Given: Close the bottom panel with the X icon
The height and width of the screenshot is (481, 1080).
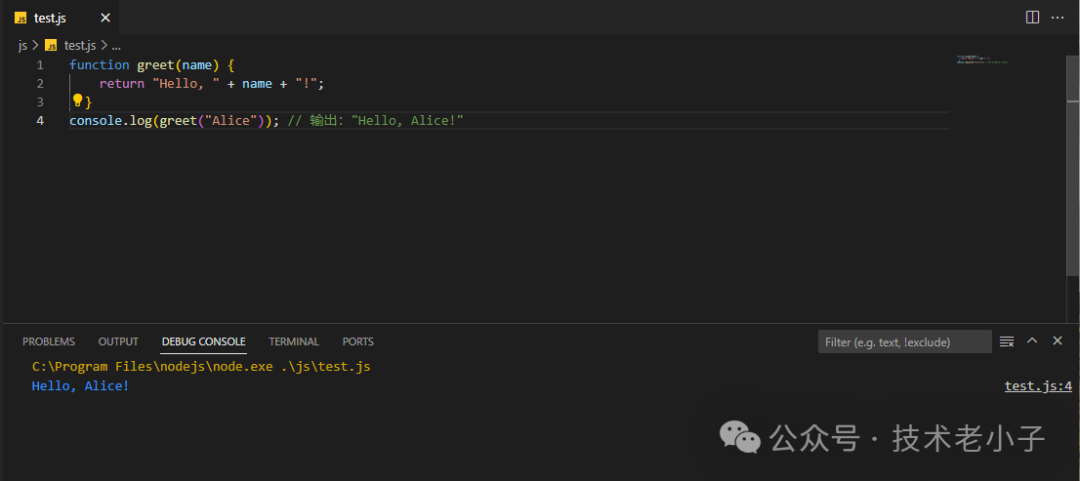Looking at the screenshot, I should [1058, 342].
